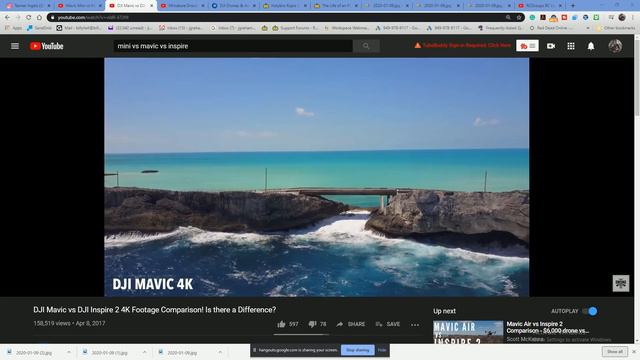Open the Other bookmarks folder

(616, 28)
